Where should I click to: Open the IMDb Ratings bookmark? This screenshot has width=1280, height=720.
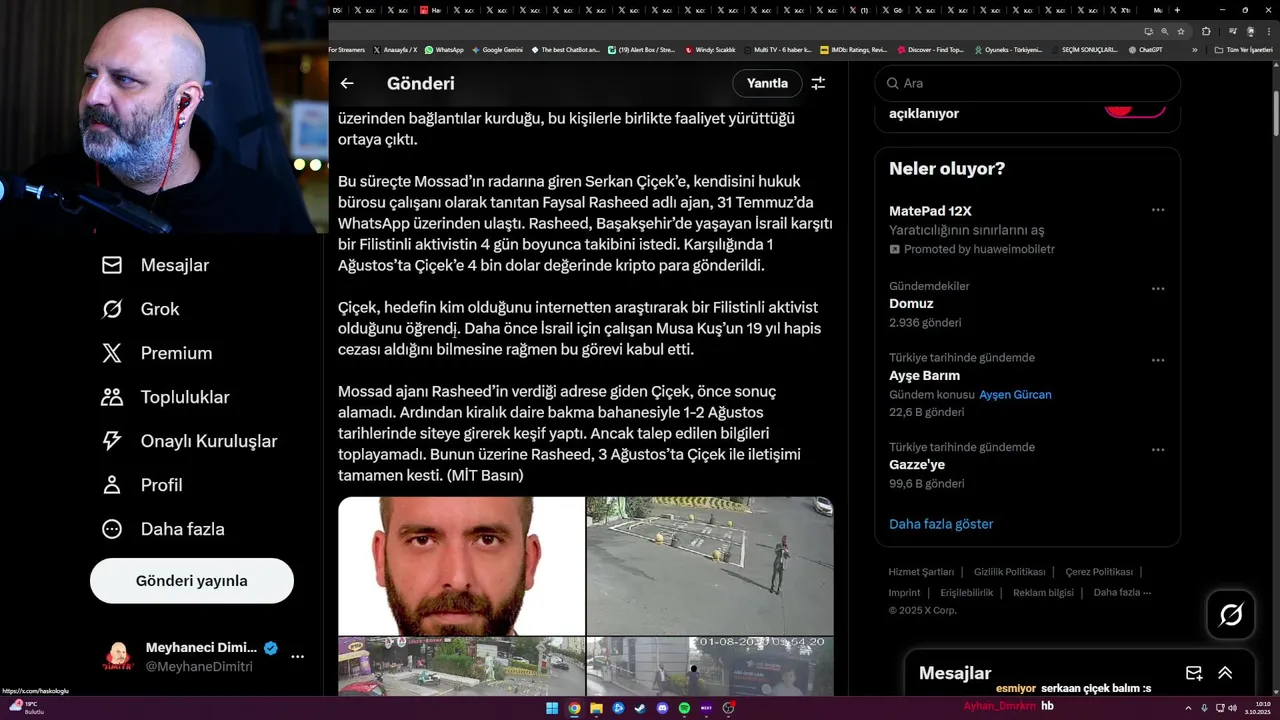point(853,50)
